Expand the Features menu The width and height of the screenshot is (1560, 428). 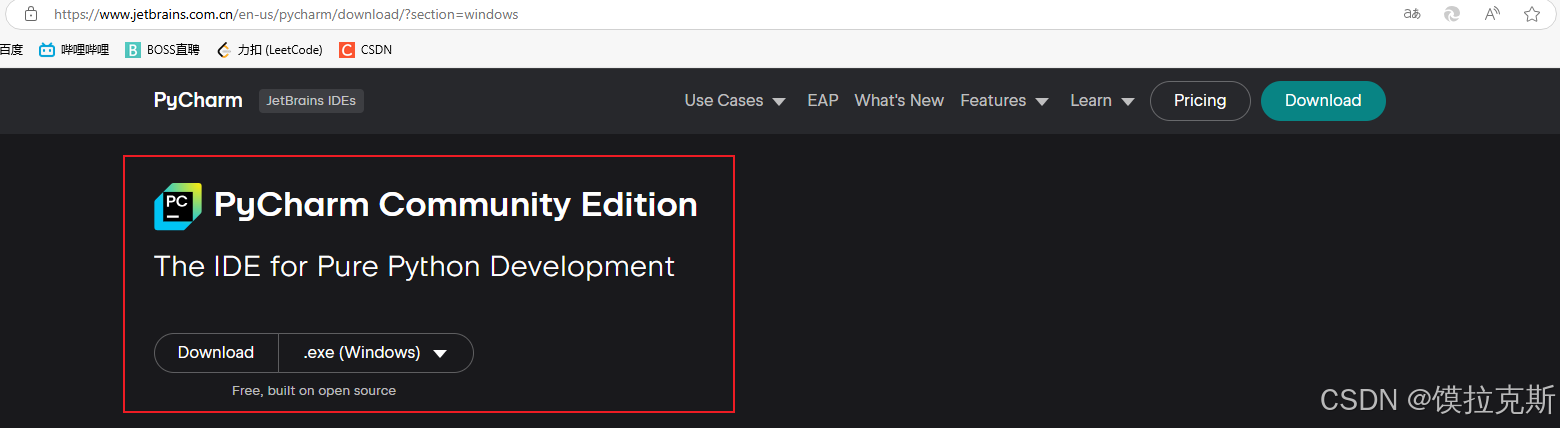tap(1004, 100)
